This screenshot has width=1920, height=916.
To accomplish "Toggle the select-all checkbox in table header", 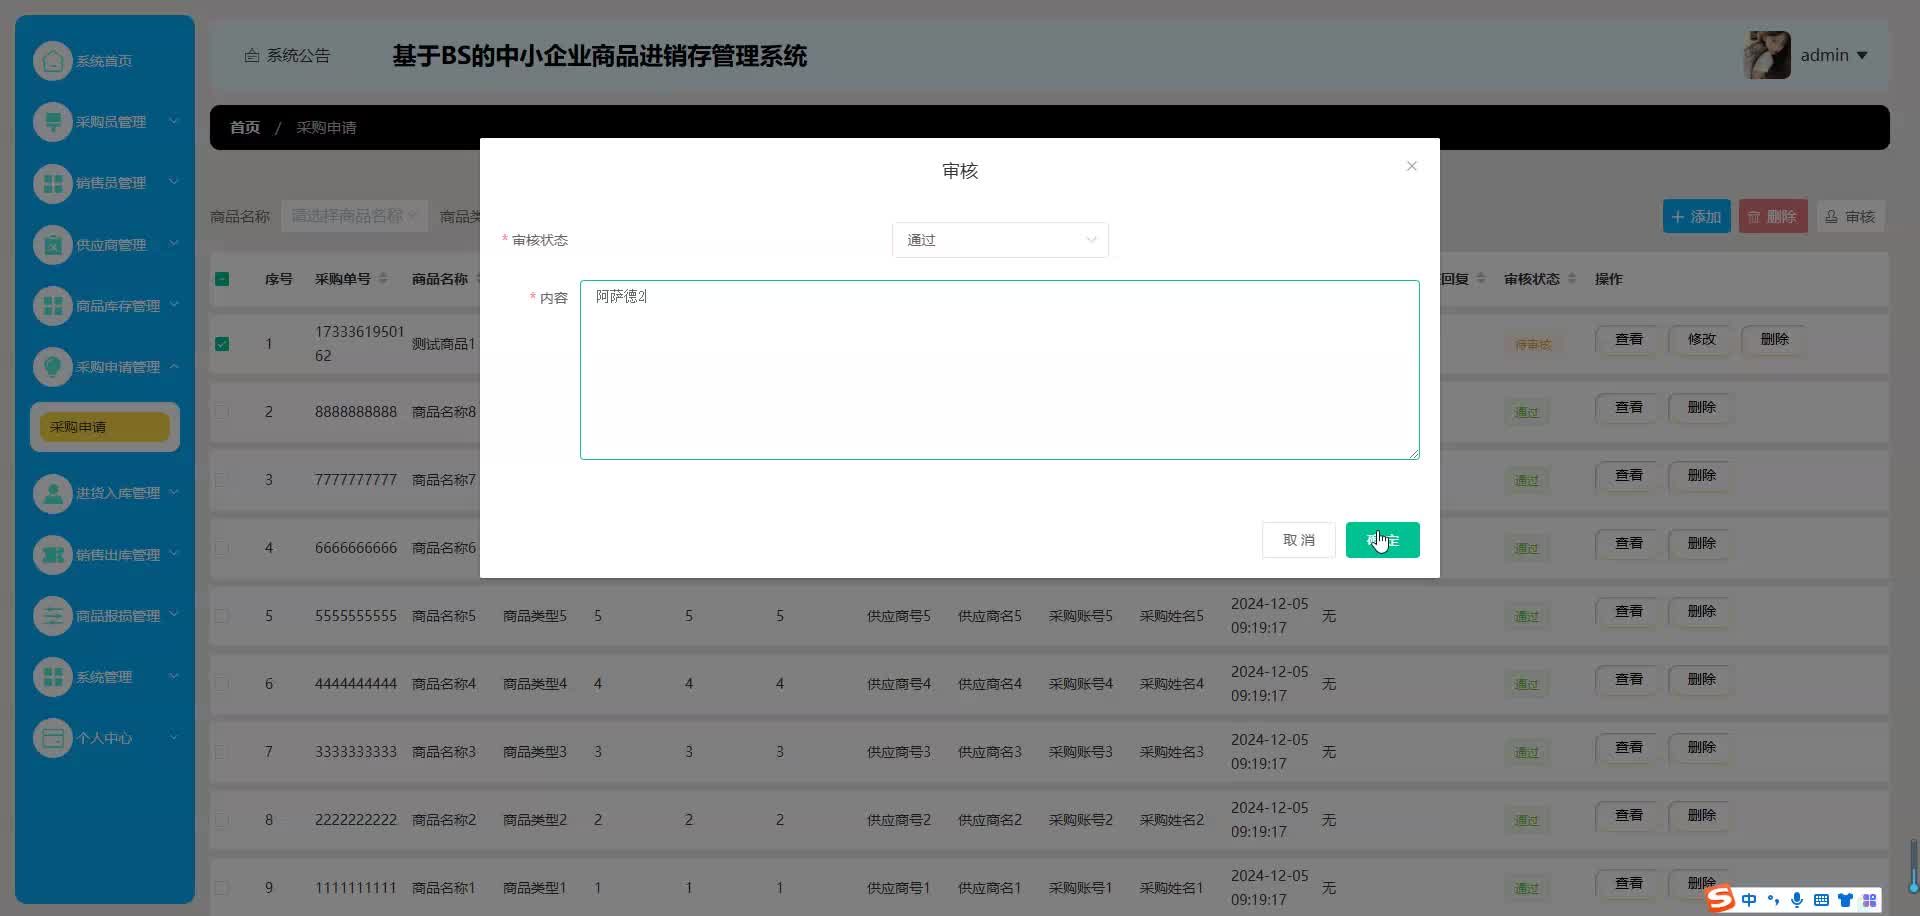I will tap(222, 279).
